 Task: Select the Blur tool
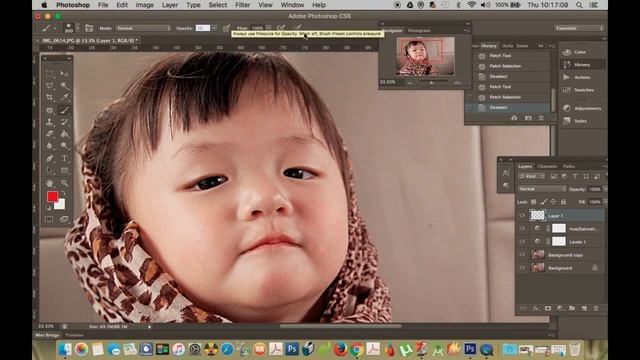[x=50, y=146]
